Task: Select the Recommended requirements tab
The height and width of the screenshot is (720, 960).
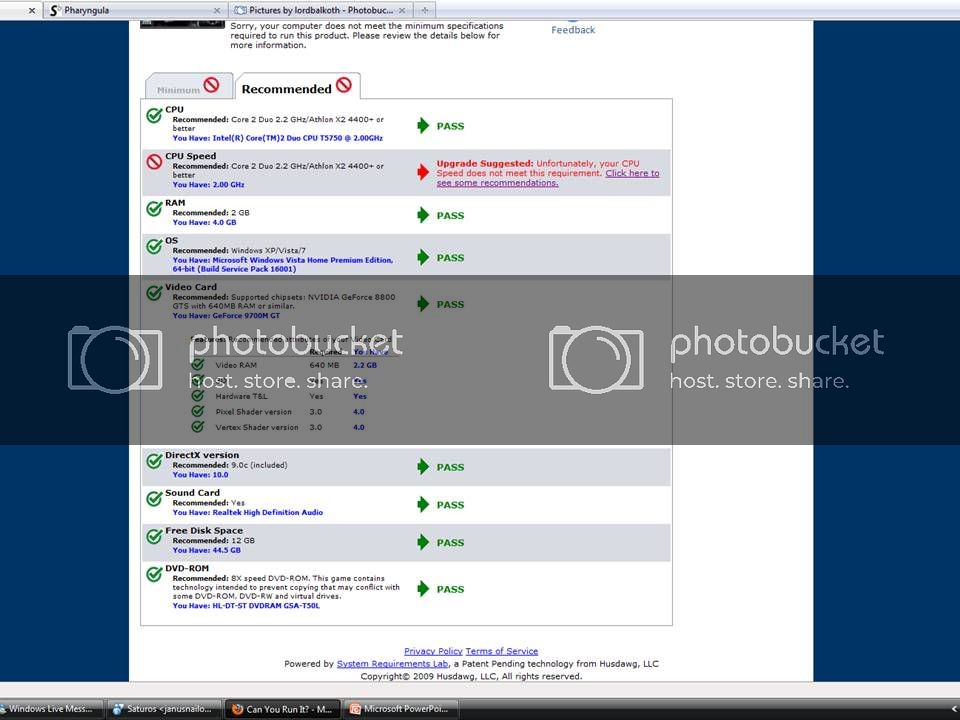Action: tap(298, 86)
